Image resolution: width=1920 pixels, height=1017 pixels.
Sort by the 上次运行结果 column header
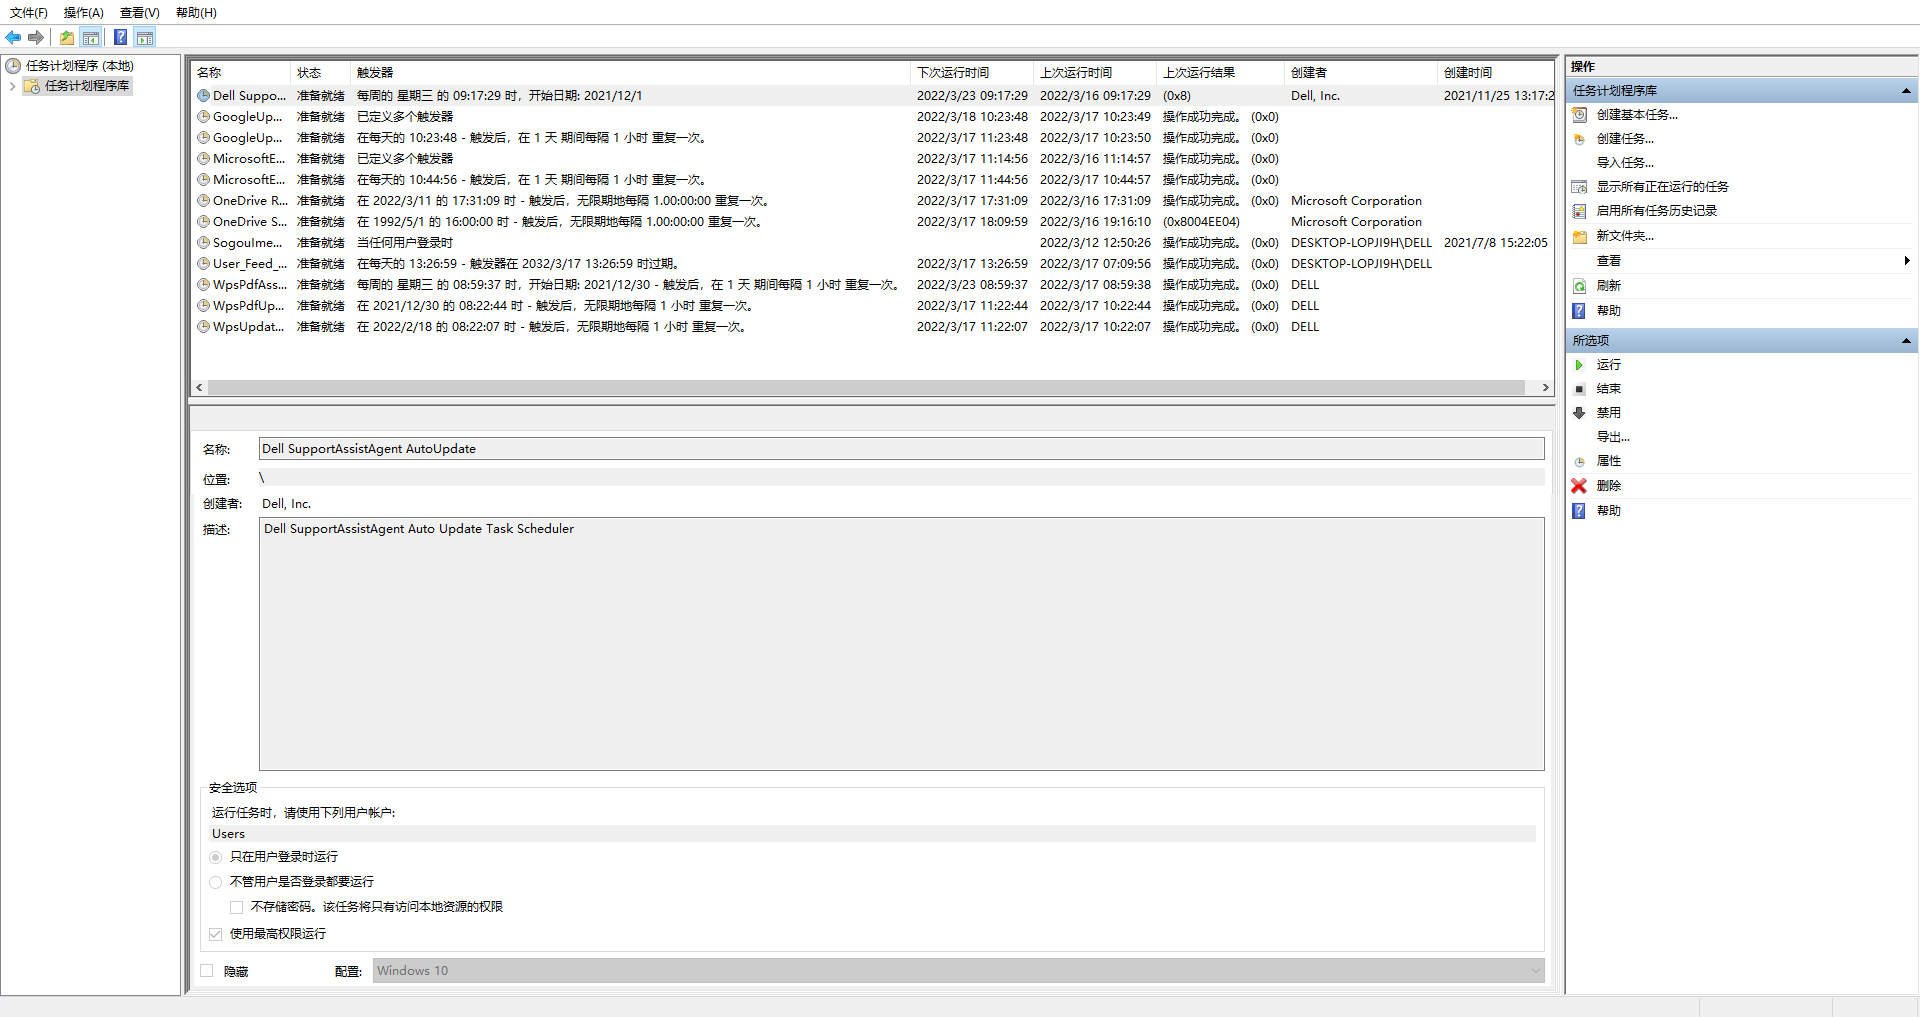pyautogui.click(x=1220, y=73)
